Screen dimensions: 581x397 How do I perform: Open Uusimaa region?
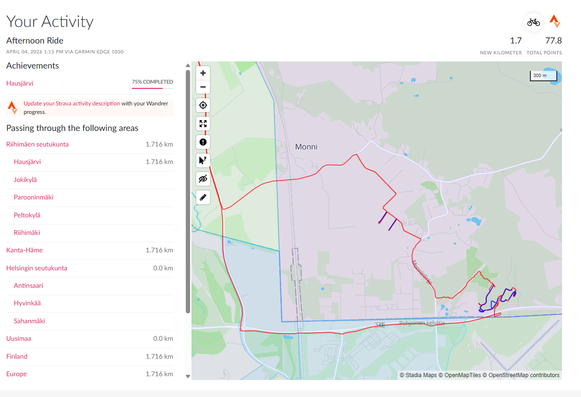[19, 338]
